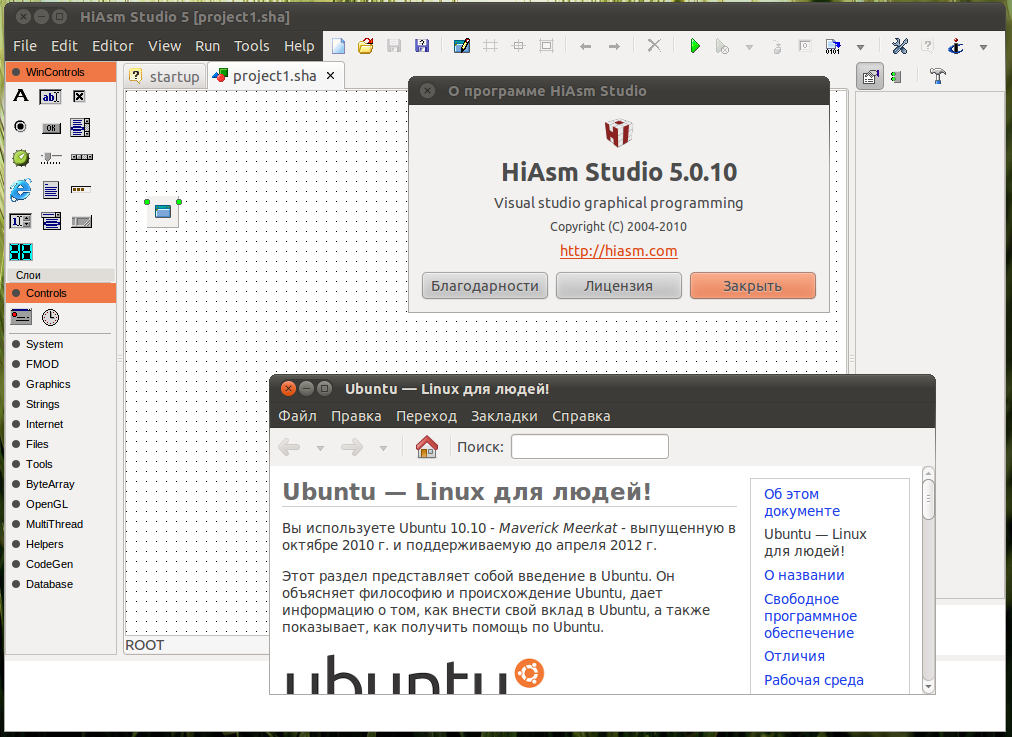Open the http://hiasm.com link
The height and width of the screenshot is (737, 1012).
point(618,251)
